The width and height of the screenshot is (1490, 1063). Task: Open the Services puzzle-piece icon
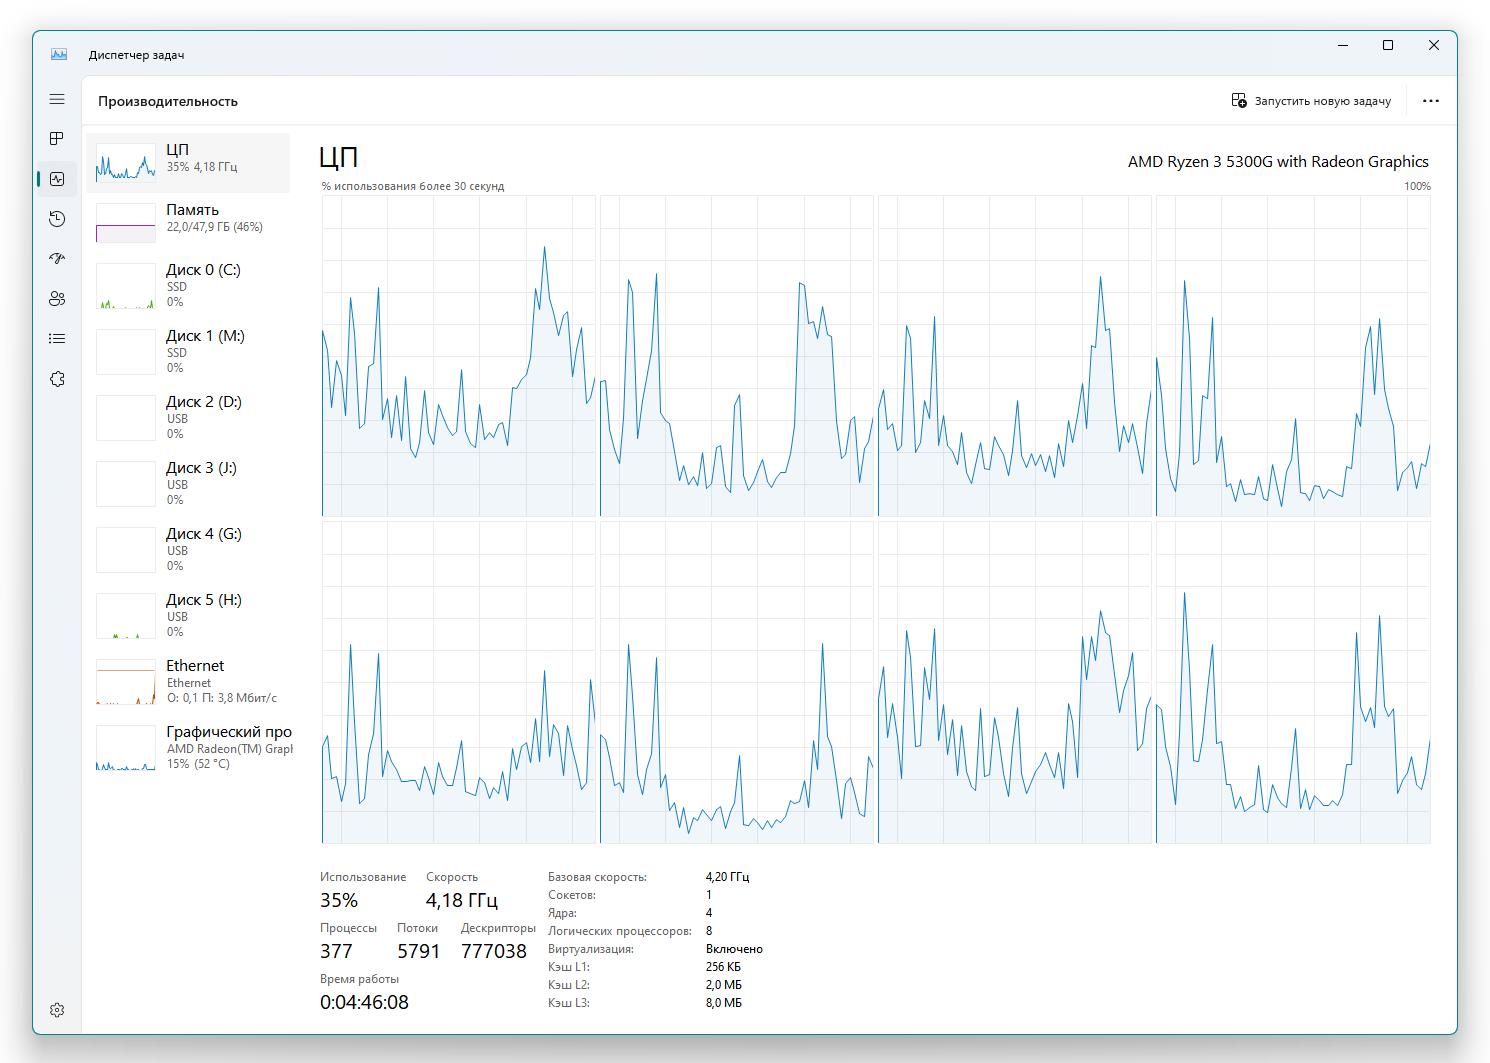pyautogui.click(x=57, y=379)
